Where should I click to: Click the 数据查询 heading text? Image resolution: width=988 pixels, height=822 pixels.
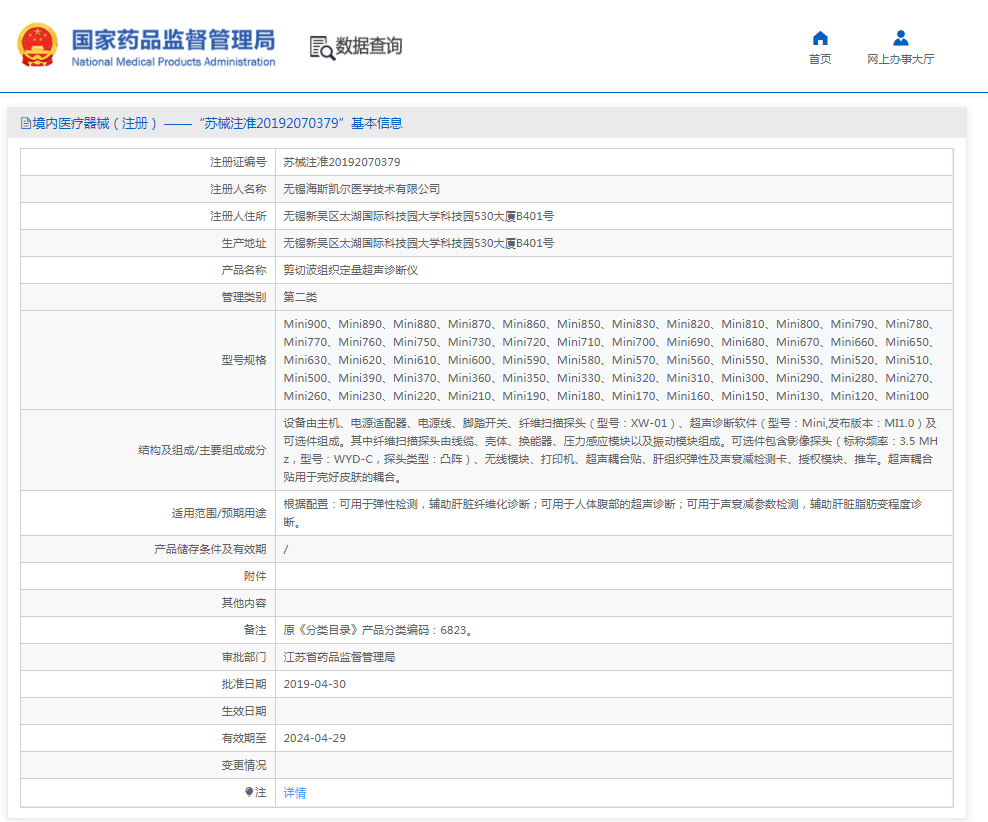368,46
